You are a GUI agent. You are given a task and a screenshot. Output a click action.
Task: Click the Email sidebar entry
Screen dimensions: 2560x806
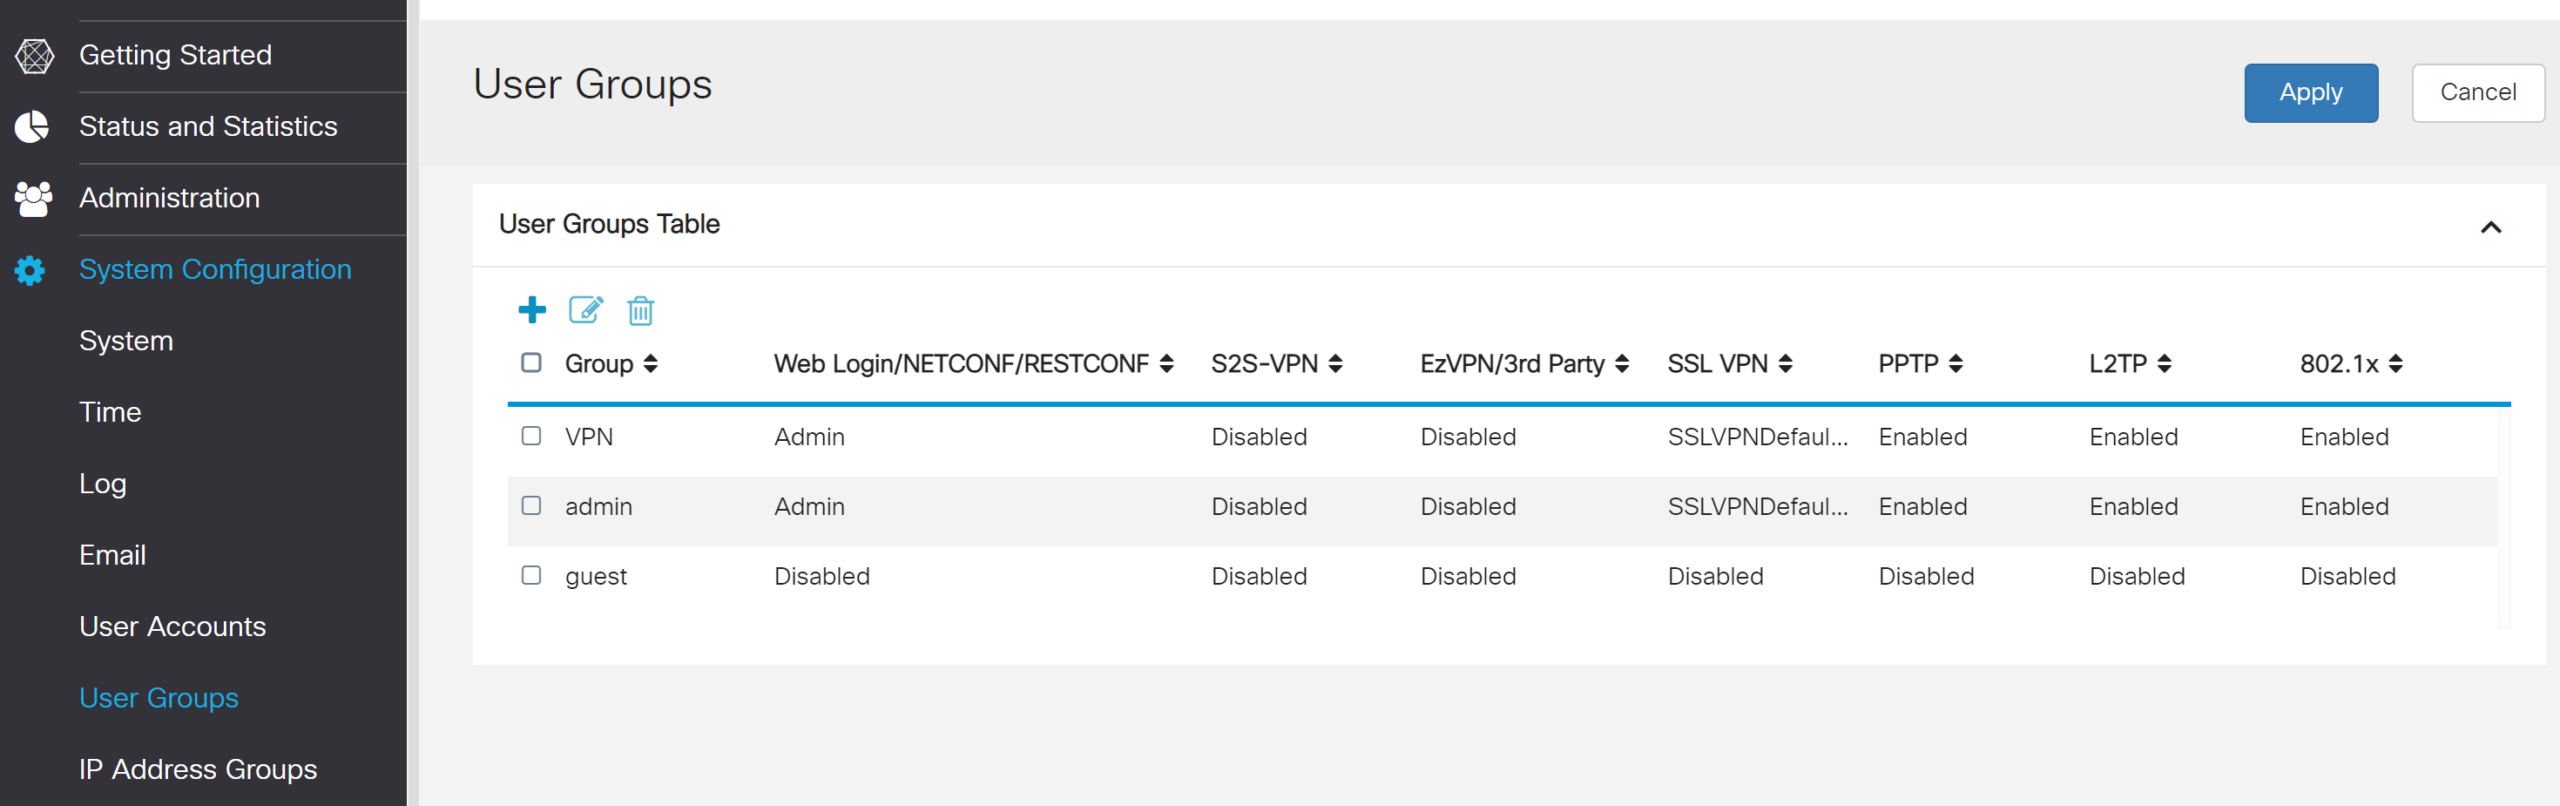pyautogui.click(x=112, y=556)
